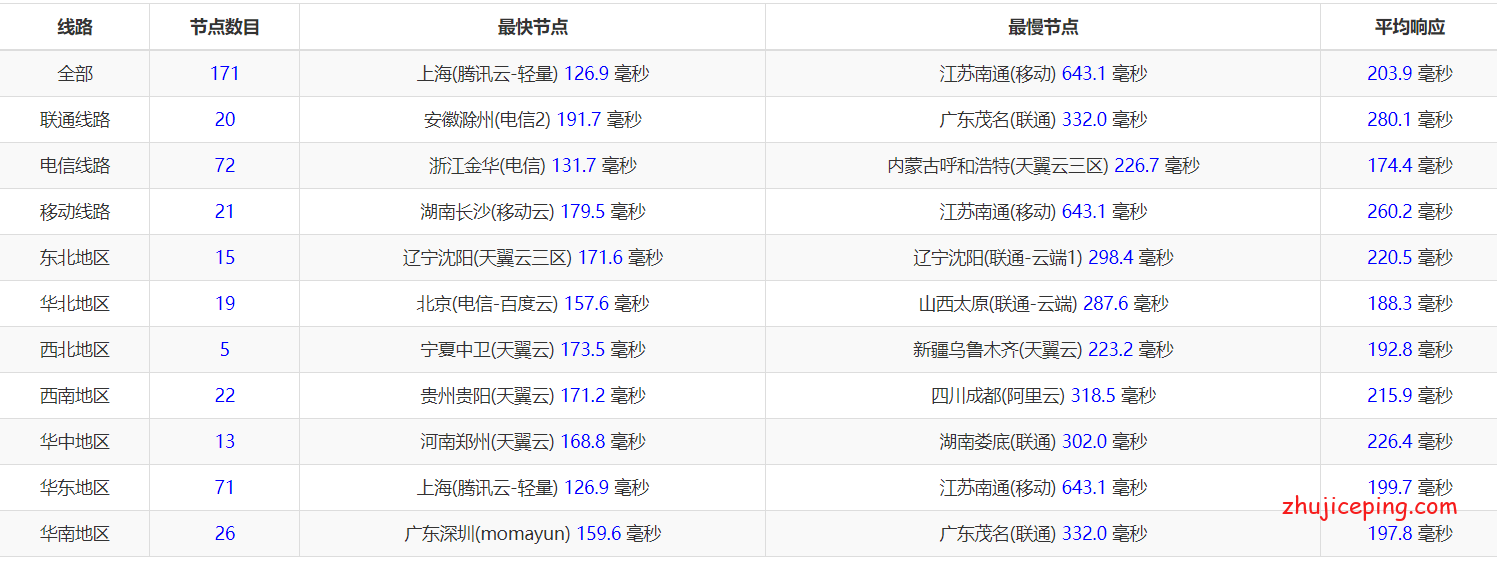Click average response 192.8 毫秒
The image size is (1497, 561).
(x=1410, y=350)
